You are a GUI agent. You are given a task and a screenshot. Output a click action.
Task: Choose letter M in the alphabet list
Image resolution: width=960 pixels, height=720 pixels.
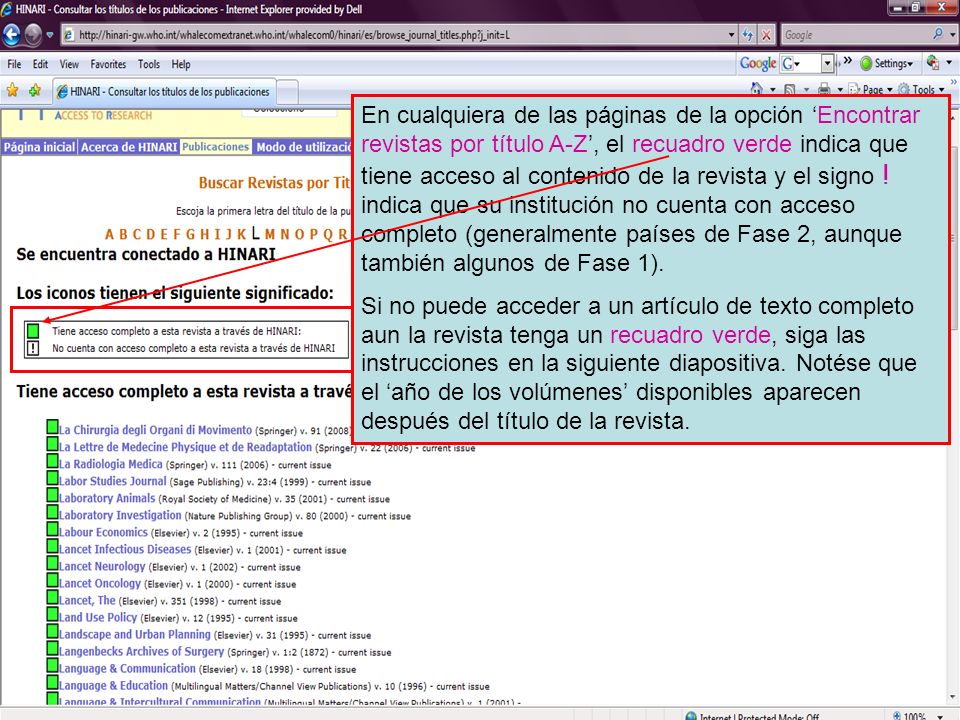(269, 234)
